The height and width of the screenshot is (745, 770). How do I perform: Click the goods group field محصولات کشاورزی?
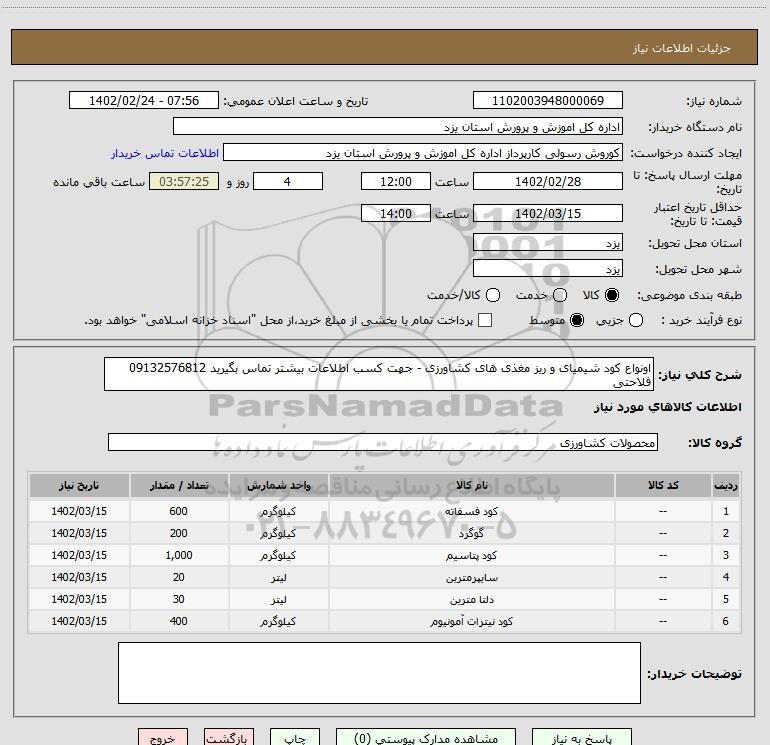[383, 442]
